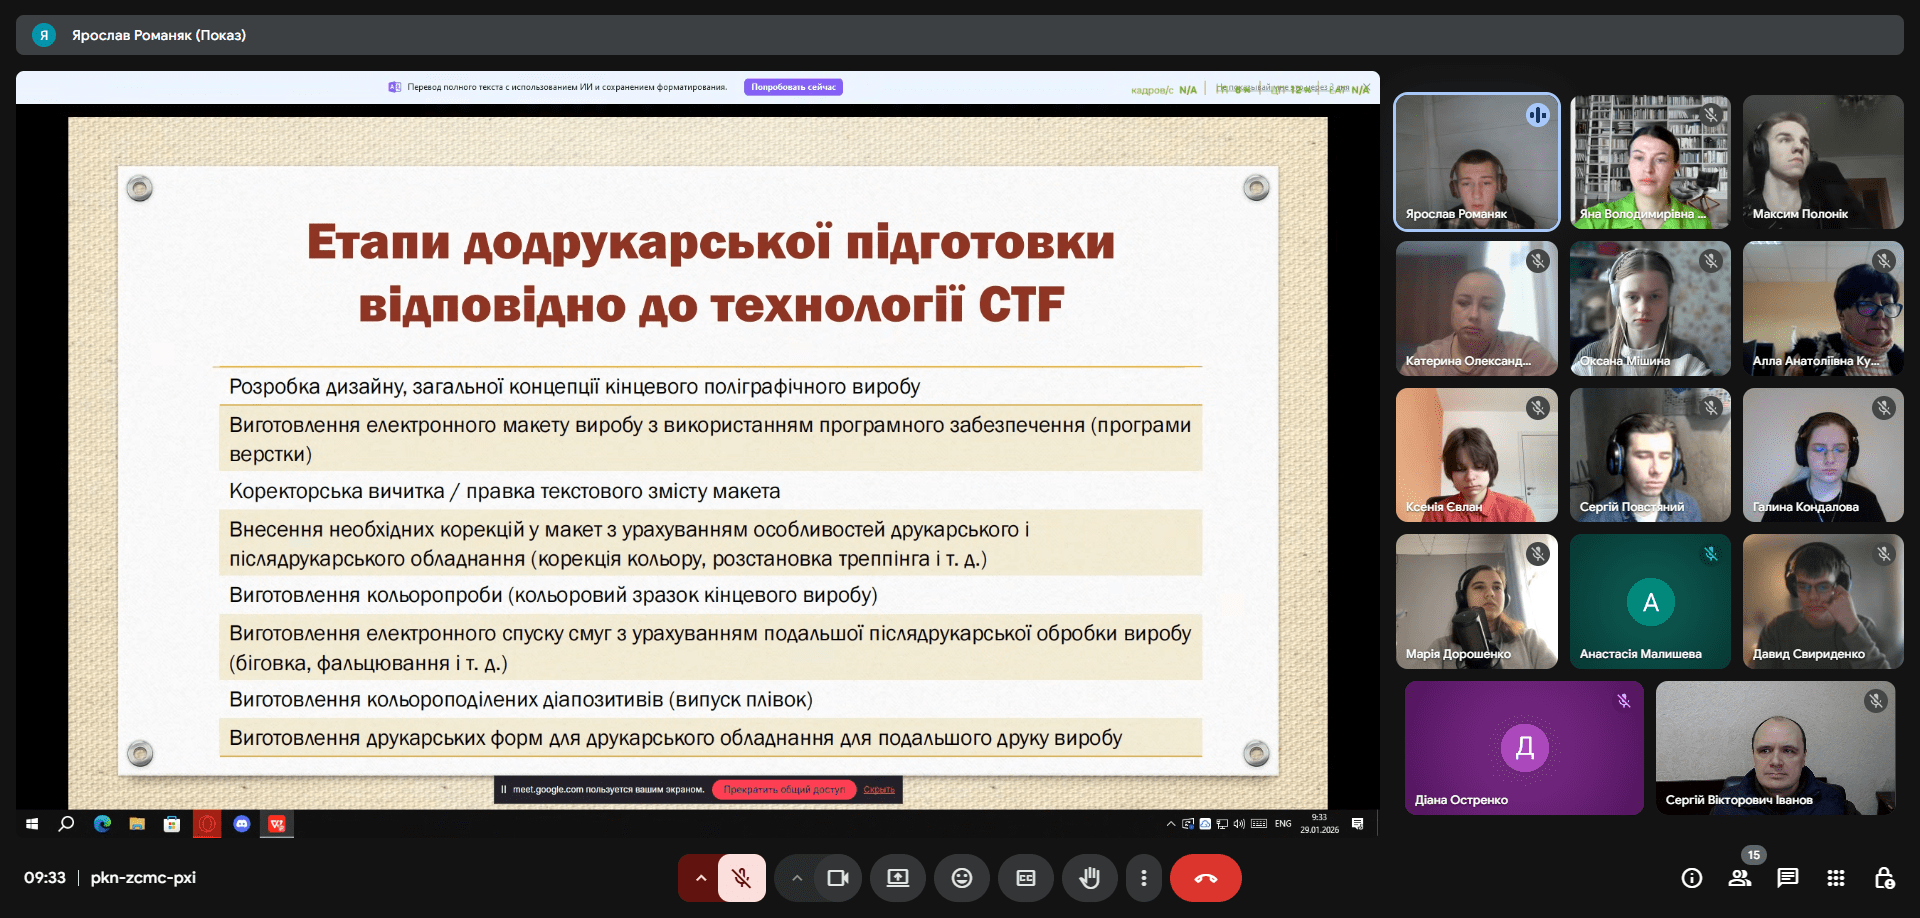Open Discord from the Windows taskbar

coord(241,824)
